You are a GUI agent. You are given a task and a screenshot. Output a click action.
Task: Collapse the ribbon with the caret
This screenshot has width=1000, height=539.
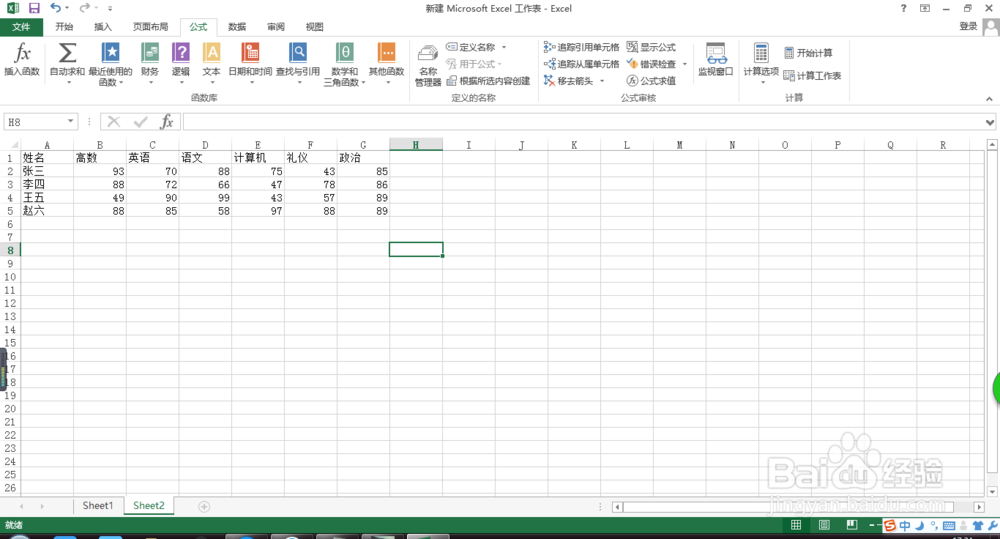(989, 99)
